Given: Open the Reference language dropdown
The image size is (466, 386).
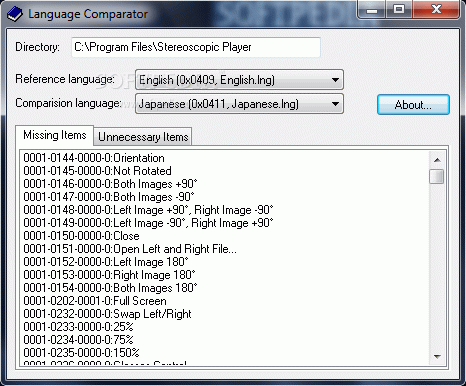Looking at the screenshot, I should 239,80.
